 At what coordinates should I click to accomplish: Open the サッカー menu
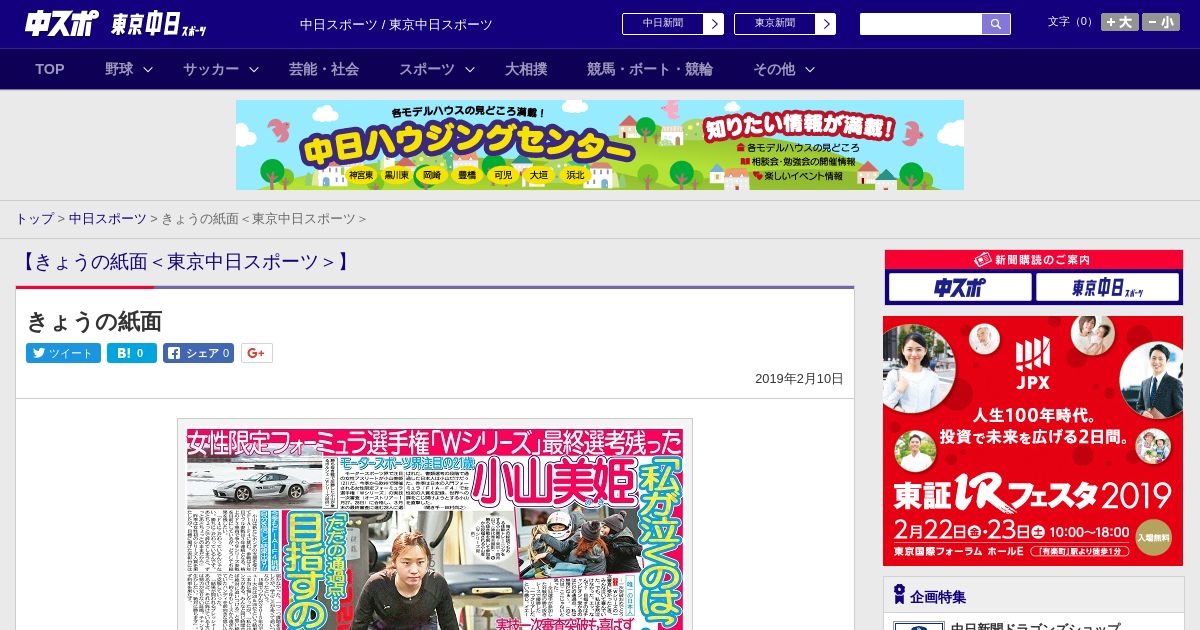point(211,69)
